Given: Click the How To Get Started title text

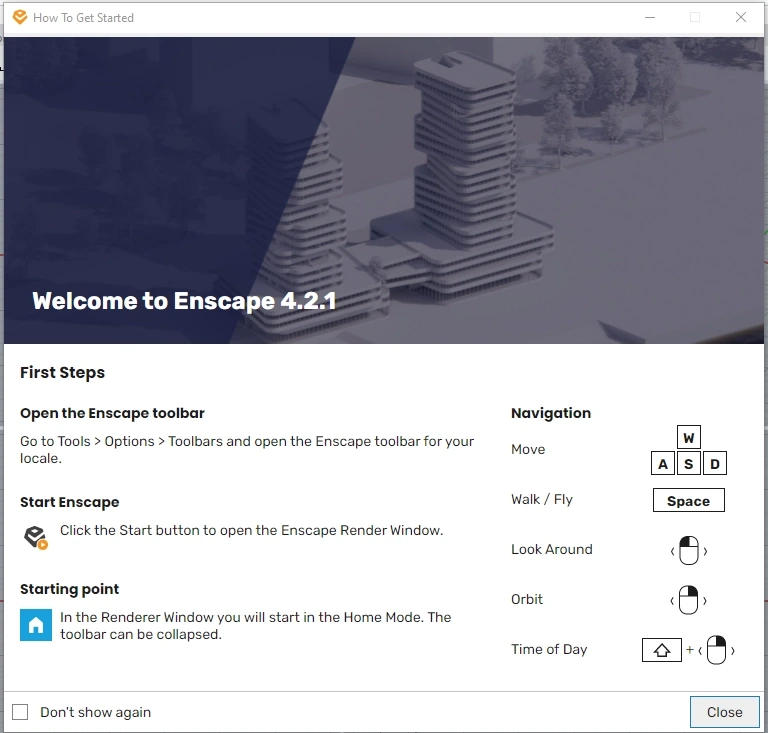Looking at the screenshot, I should [83, 18].
